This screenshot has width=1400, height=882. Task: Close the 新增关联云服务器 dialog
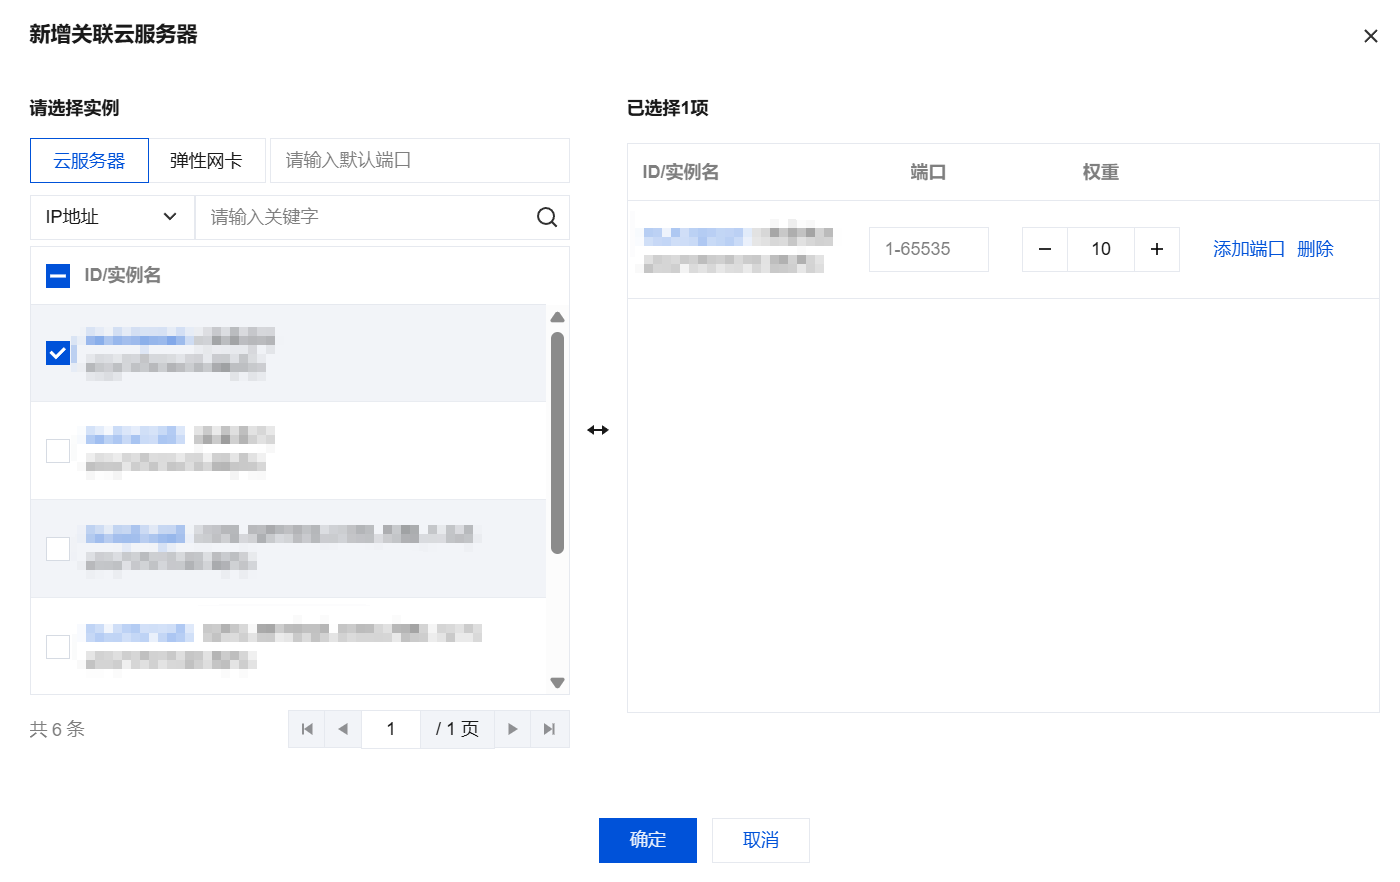1371,36
